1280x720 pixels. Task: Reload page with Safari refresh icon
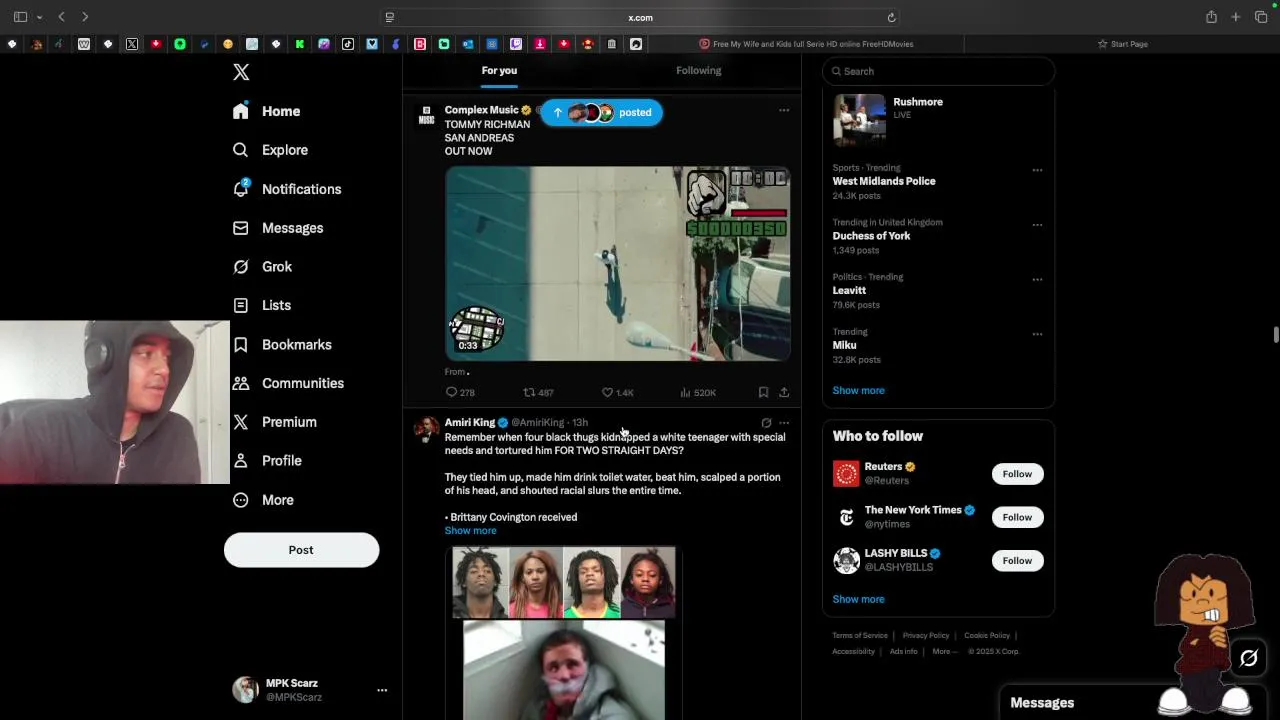tap(891, 17)
